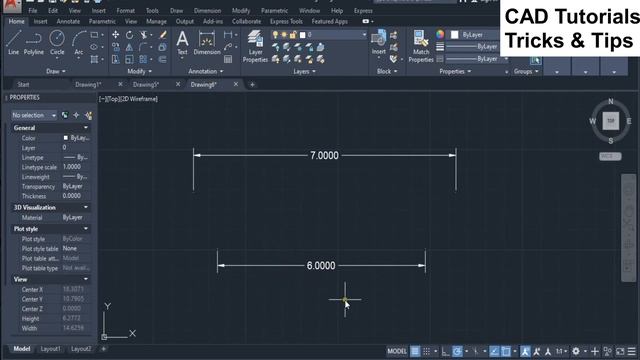Open the Express Tools ribbon tab
Viewport: 640px width, 360px height.
click(x=286, y=21)
